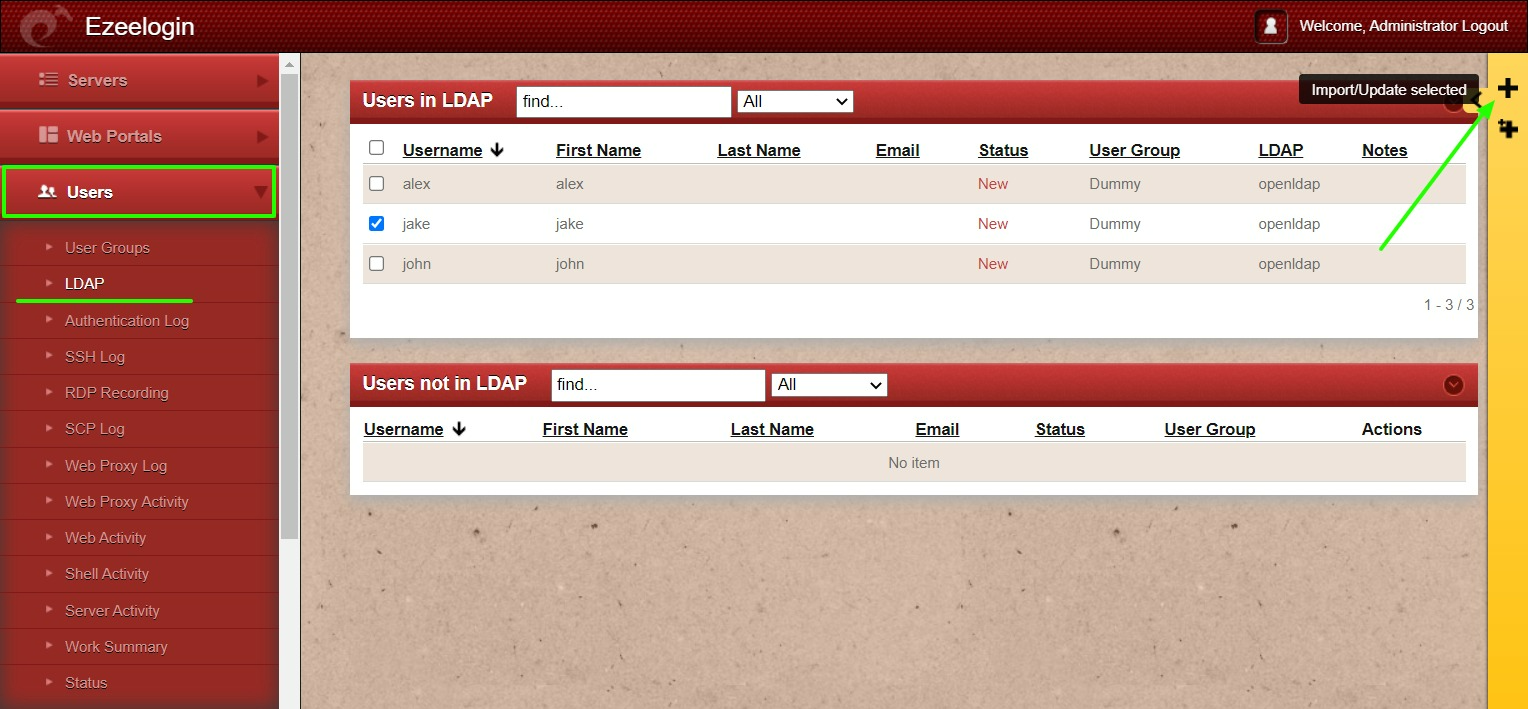Image resolution: width=1528 pixels, height=709 pixels.
Task: Open the All filter dropdown in Users not in LDAP
Action: point(829,384)
